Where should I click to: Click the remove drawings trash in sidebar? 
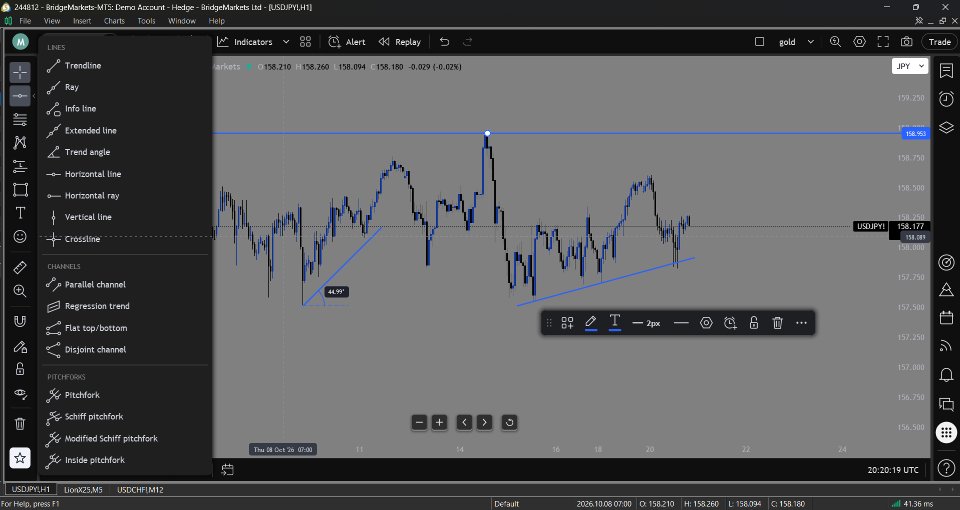click(20, 424)
